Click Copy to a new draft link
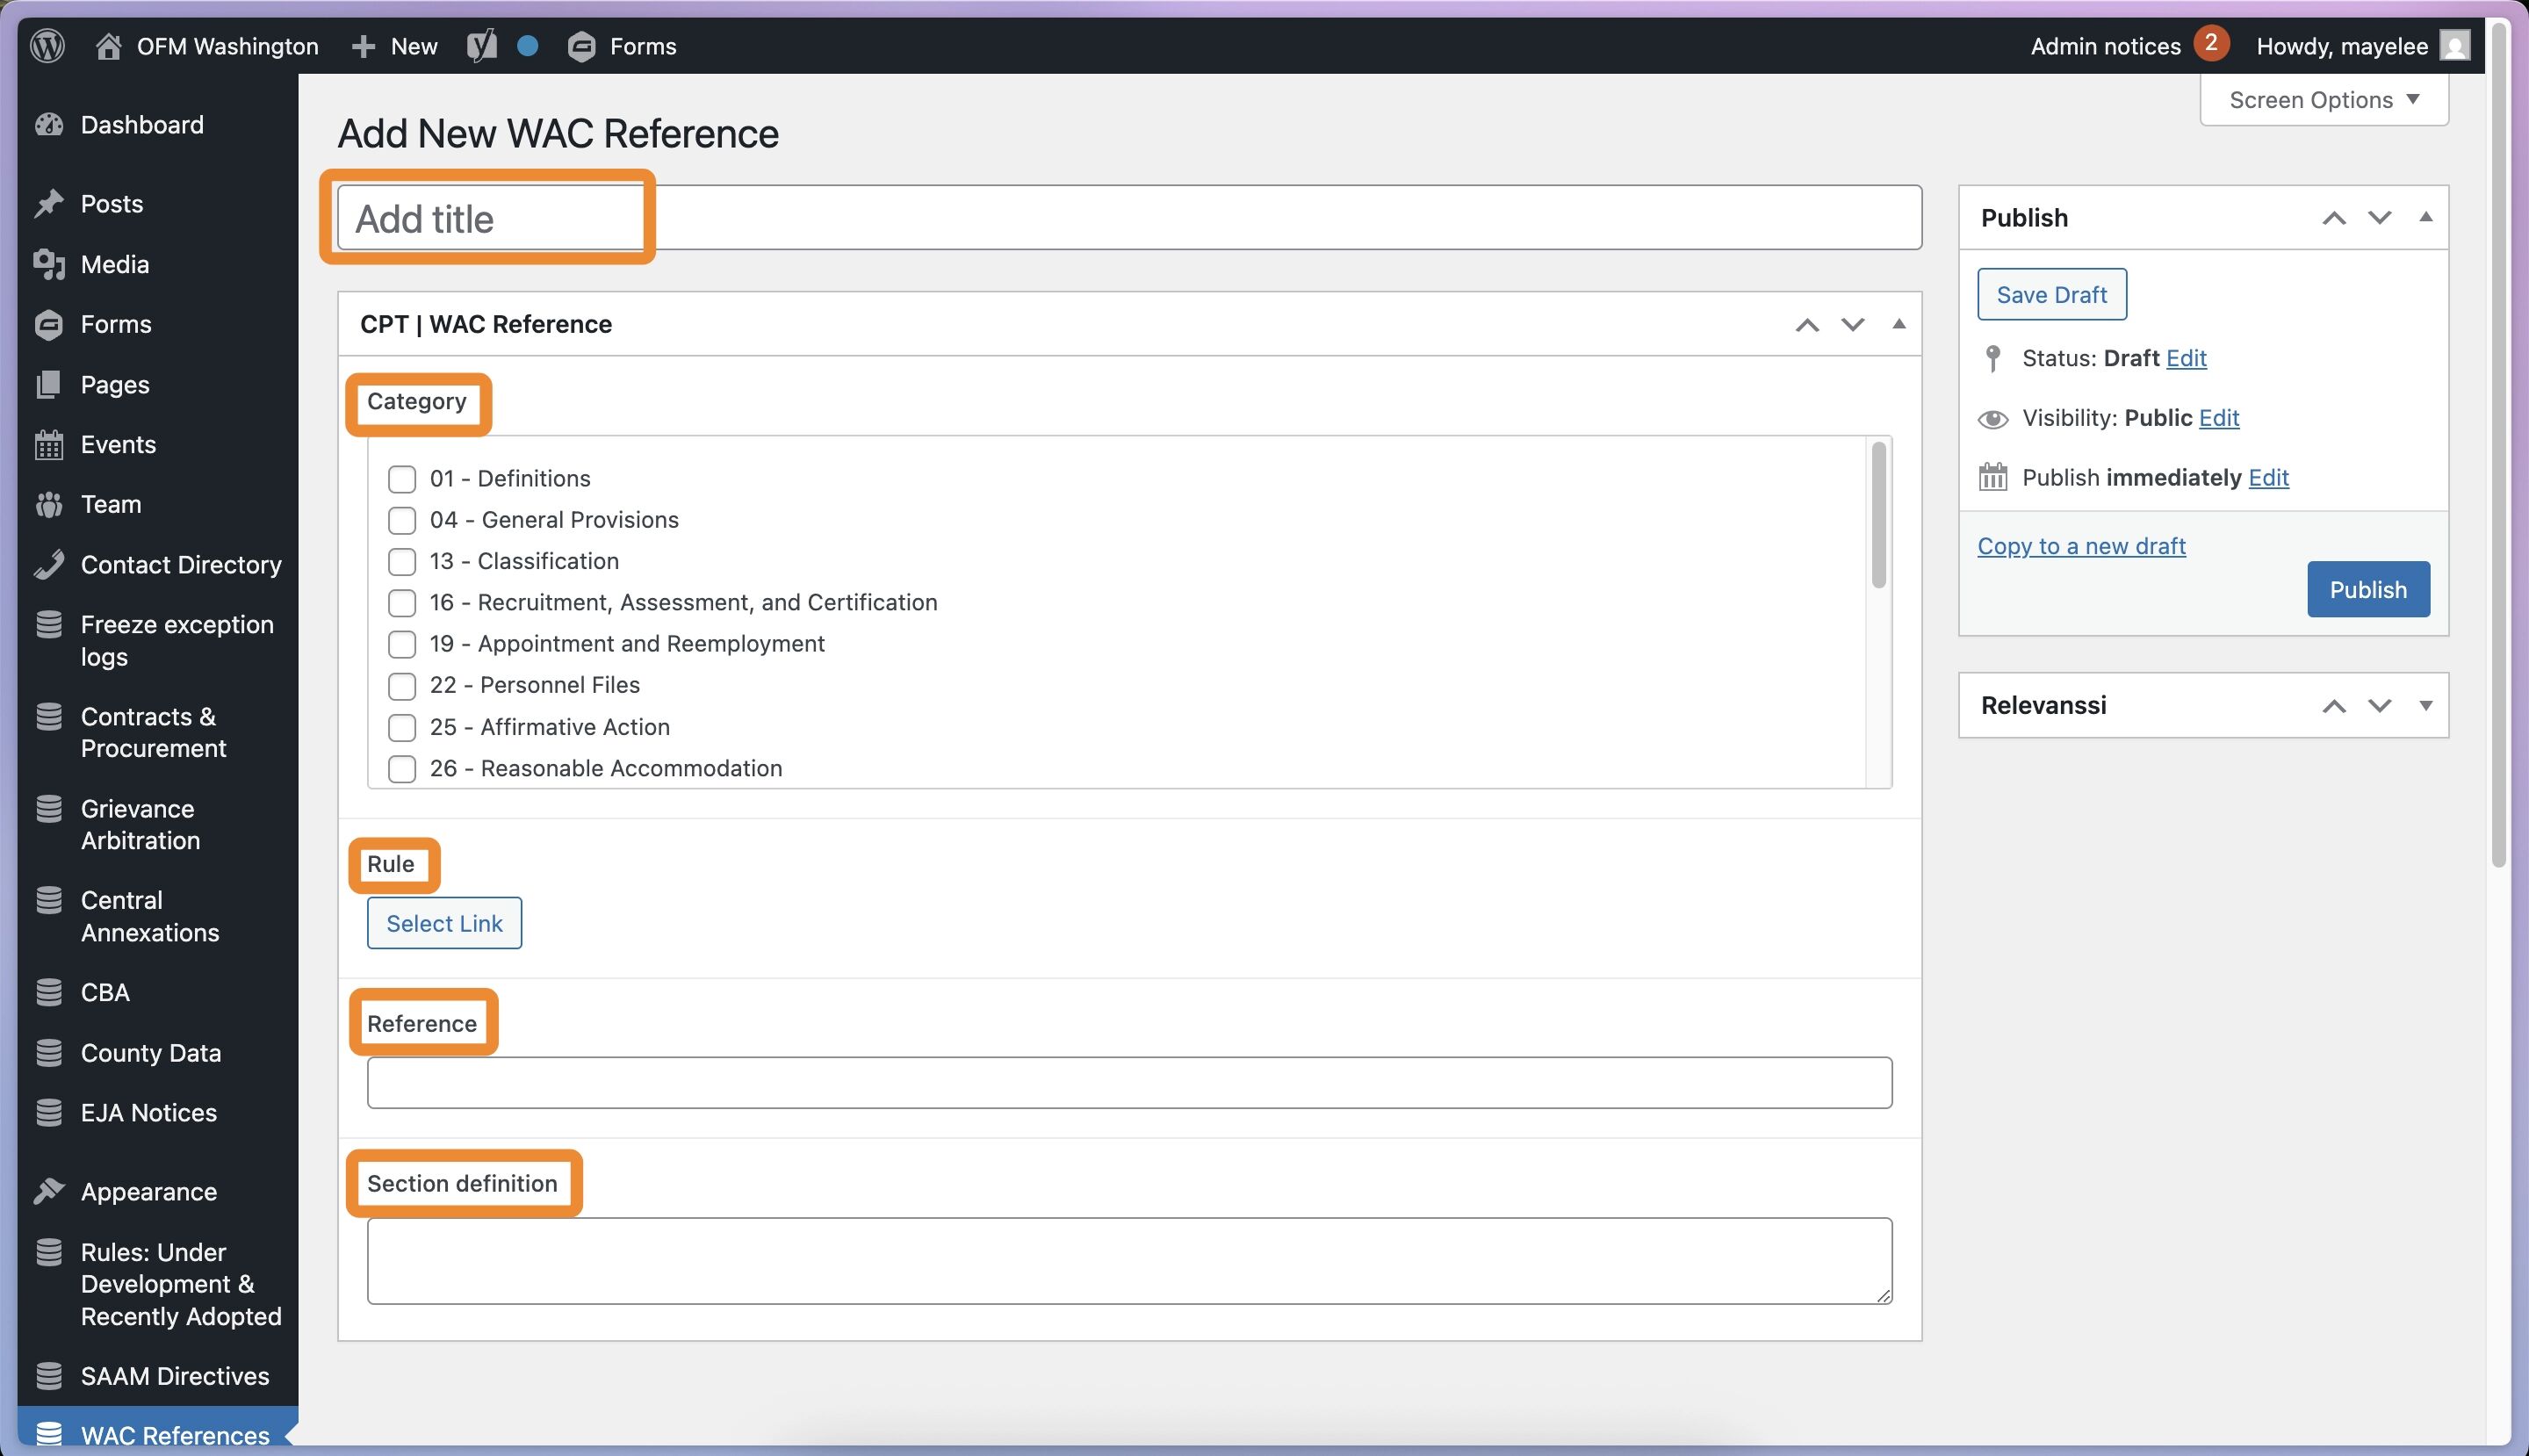 pos(2081,546)
